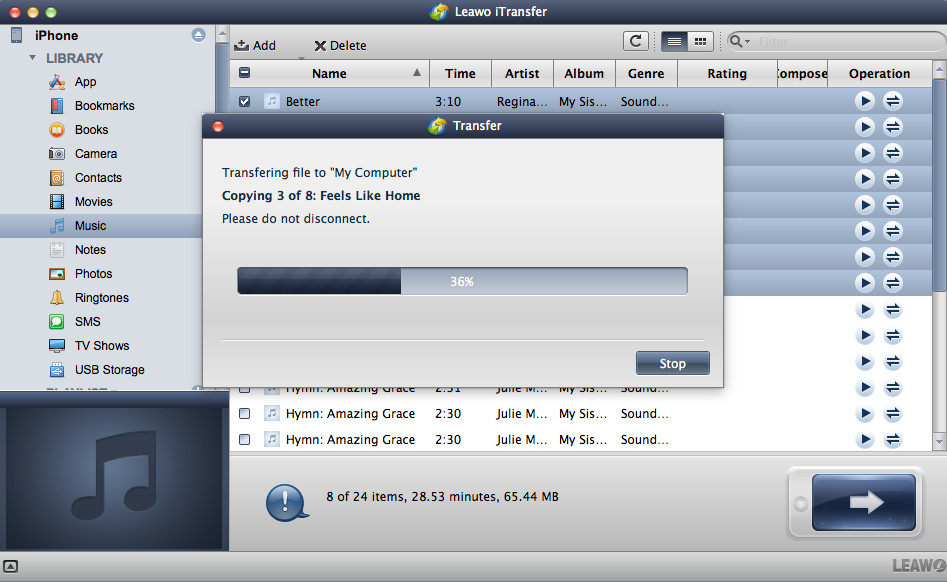The height and width of the screenshot is (582, 947).
Task: Uncheck the Better song checkbox
Action: pos(245,101)
